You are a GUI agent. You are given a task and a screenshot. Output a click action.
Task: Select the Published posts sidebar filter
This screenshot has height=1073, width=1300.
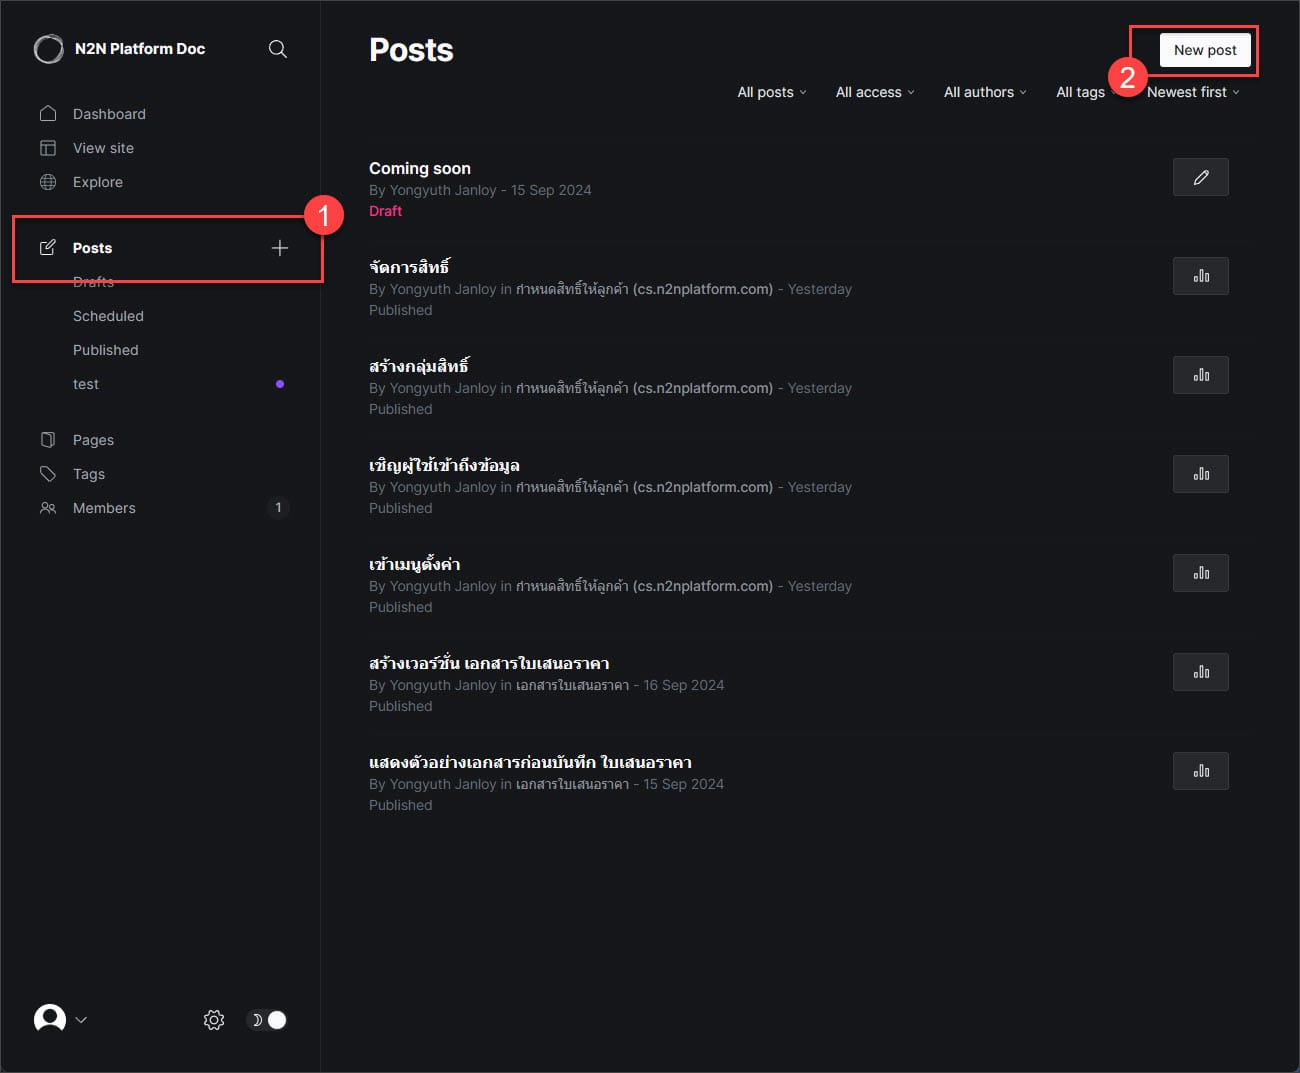click(106, 350)
